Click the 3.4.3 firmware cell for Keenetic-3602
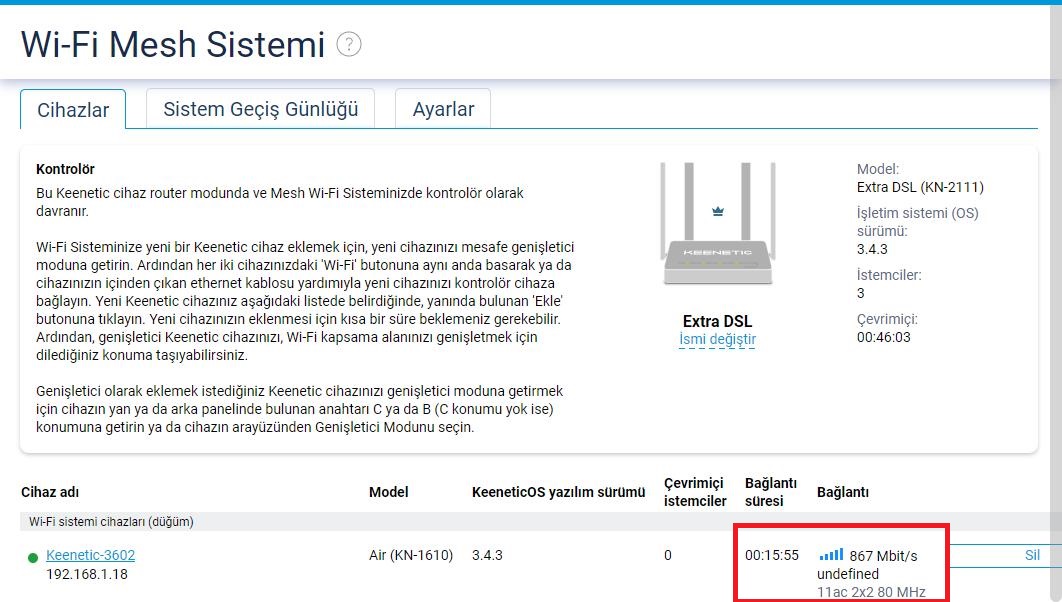 [x=488, y=555]
